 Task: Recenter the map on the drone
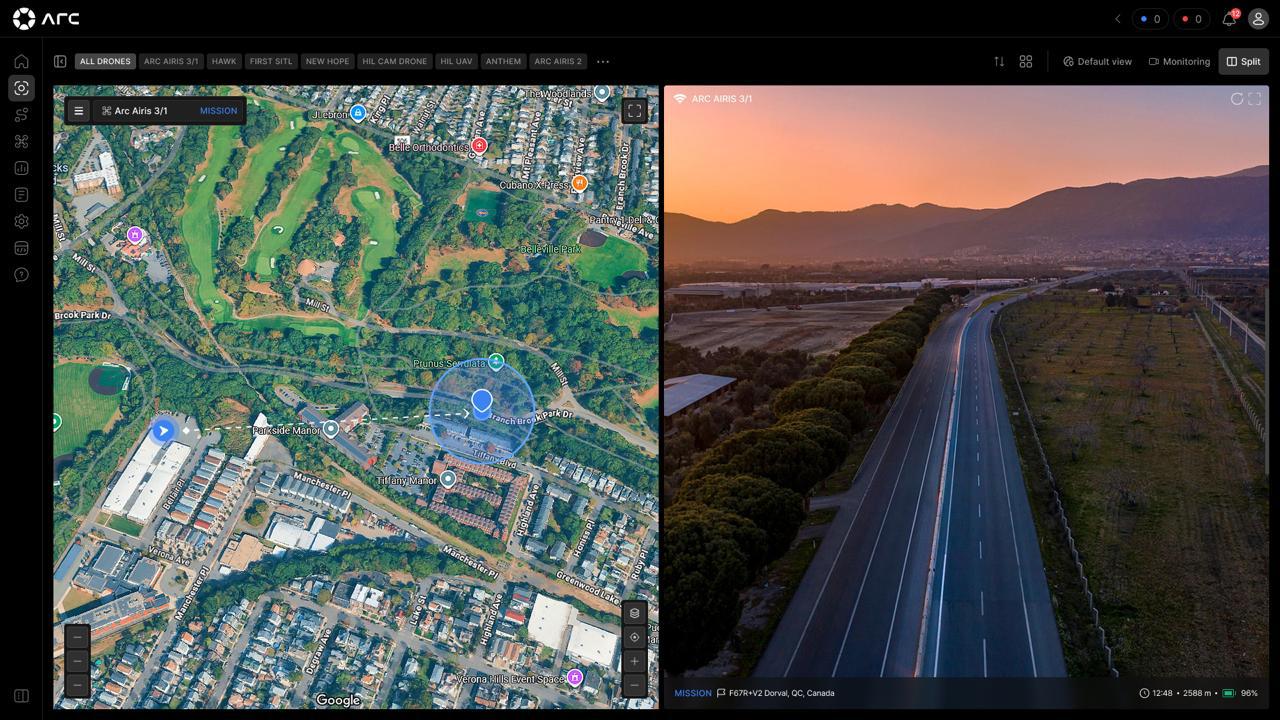point(634,637)
